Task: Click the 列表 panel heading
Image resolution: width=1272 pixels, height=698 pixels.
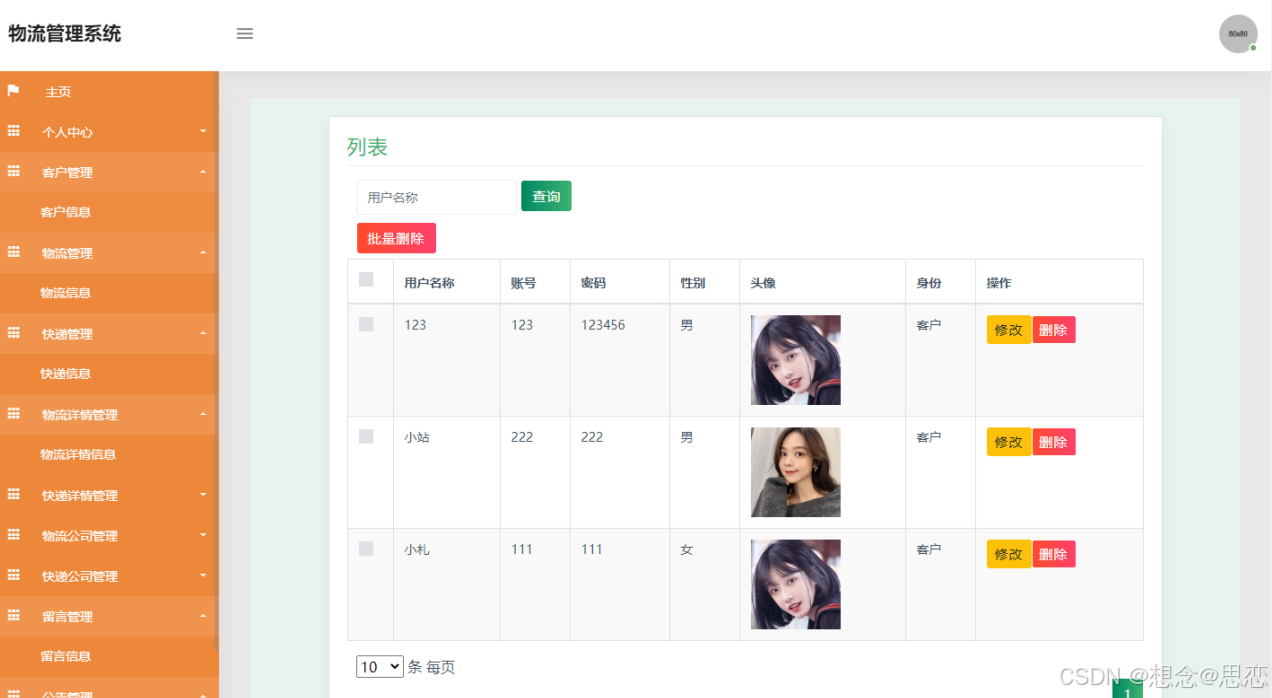Action: point(367,147)
